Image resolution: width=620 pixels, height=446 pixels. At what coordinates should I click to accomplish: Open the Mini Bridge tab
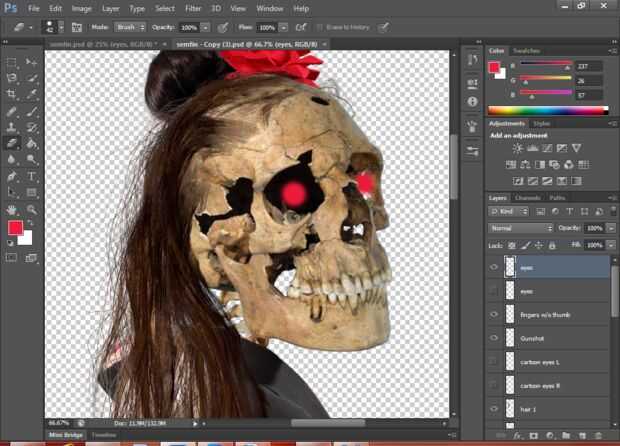coord(66,435)
